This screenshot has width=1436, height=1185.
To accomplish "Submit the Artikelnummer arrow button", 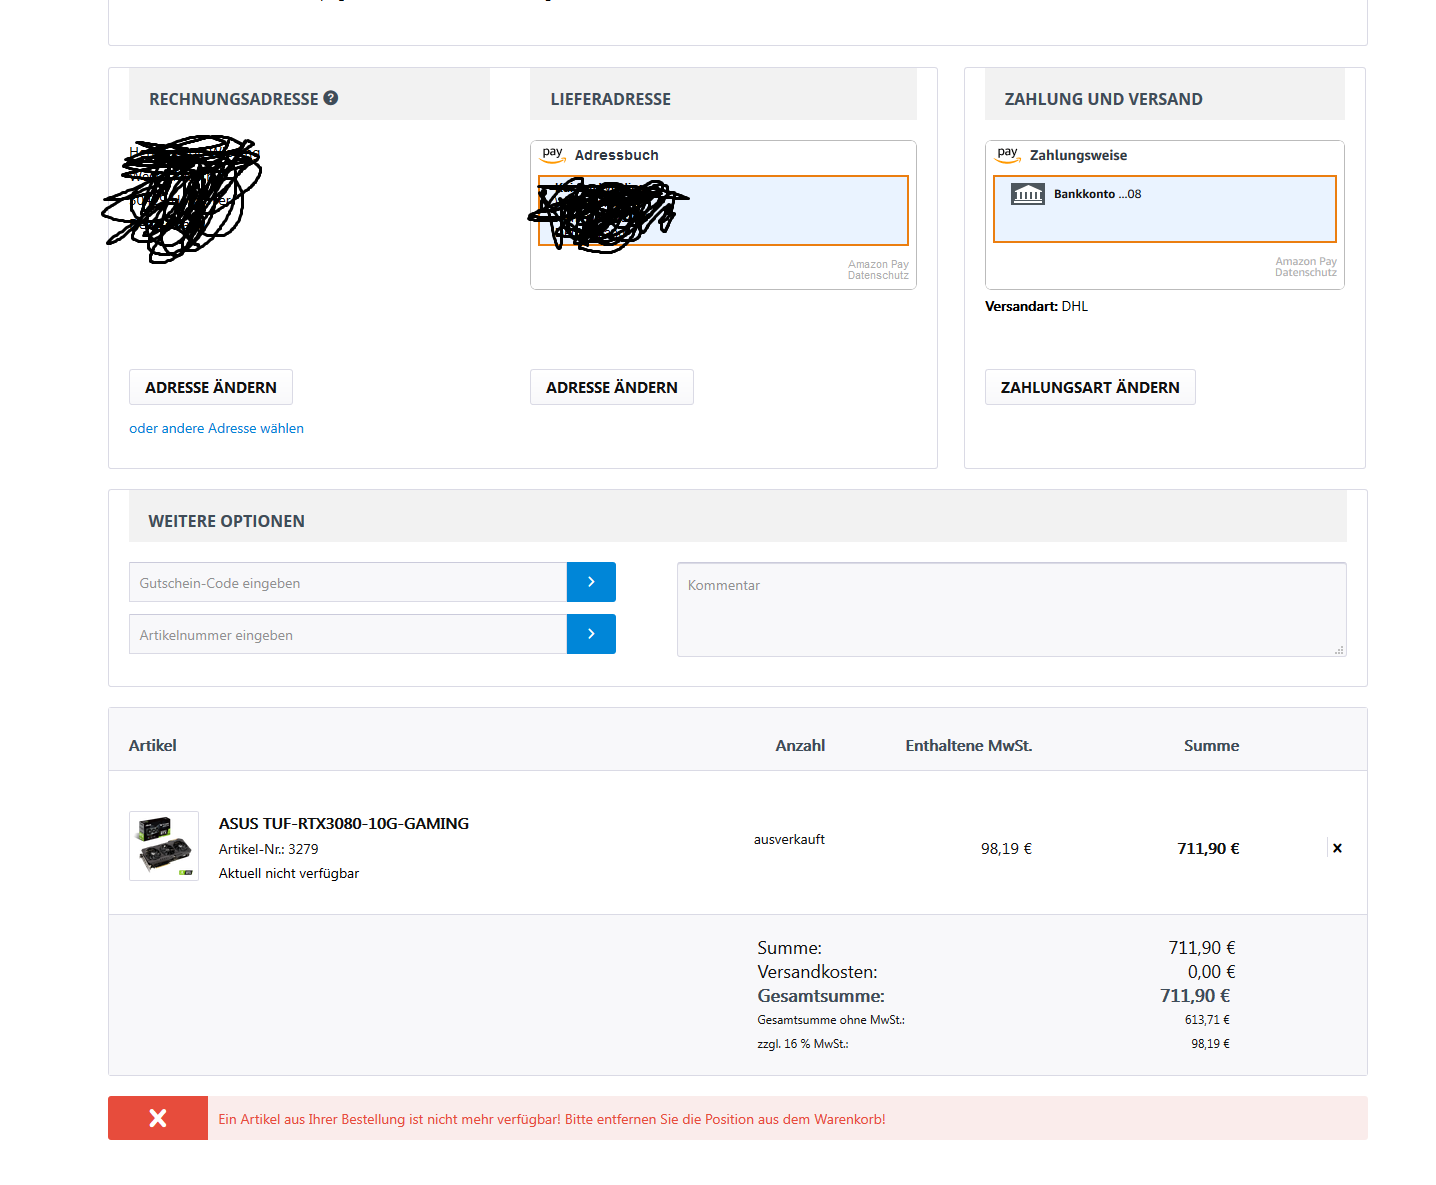I will 591,634.
